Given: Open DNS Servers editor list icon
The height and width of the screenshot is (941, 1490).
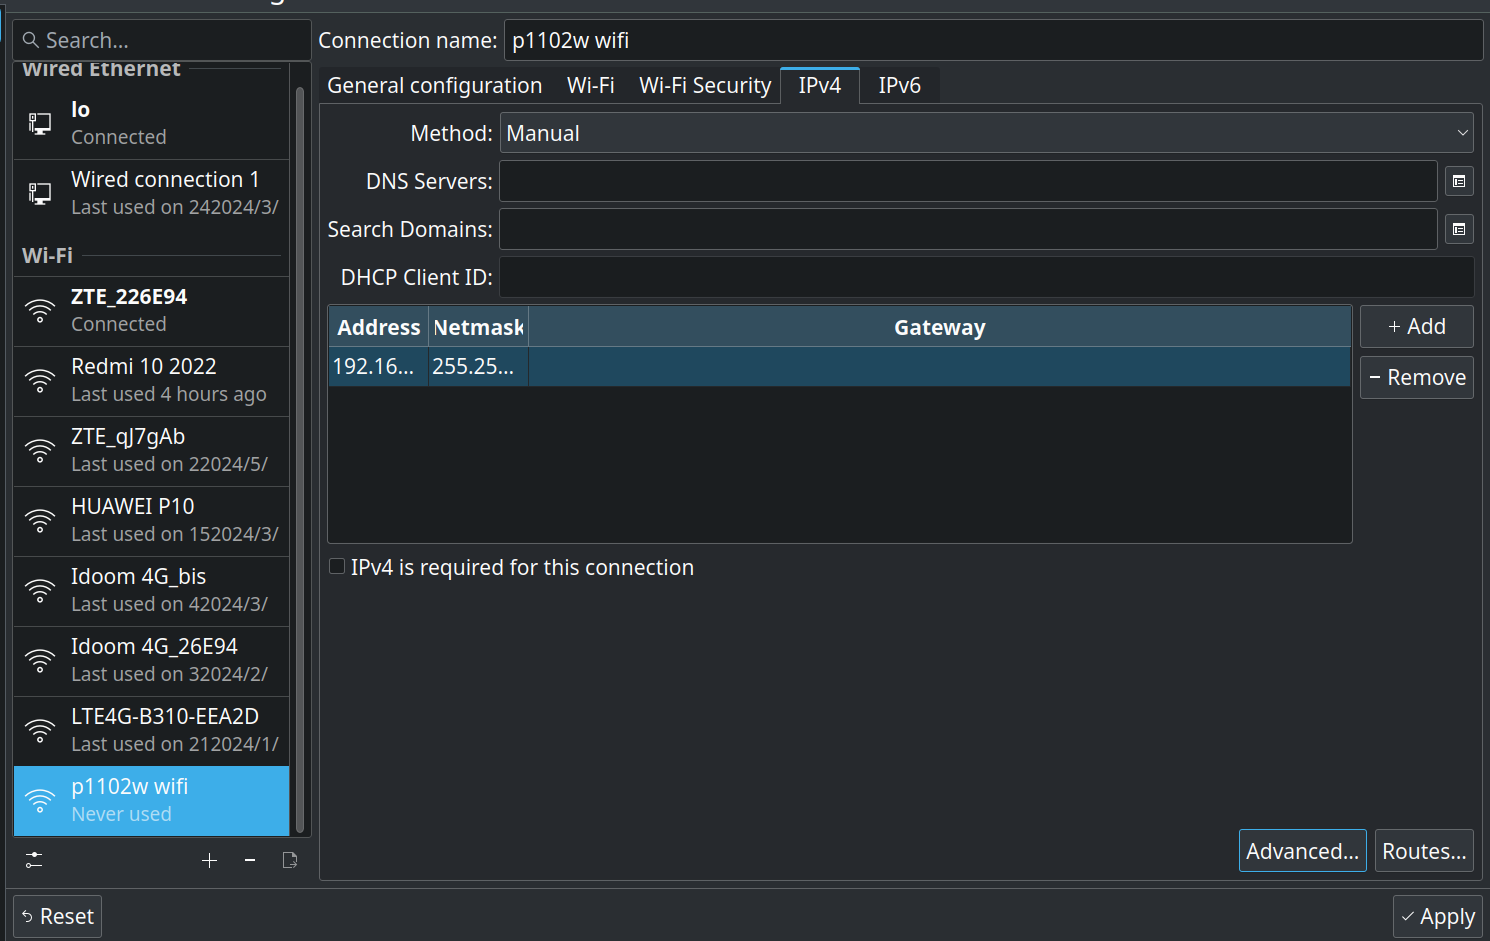Looking at the screenshot, I should pyautogui.click(x=1459, y=181).
